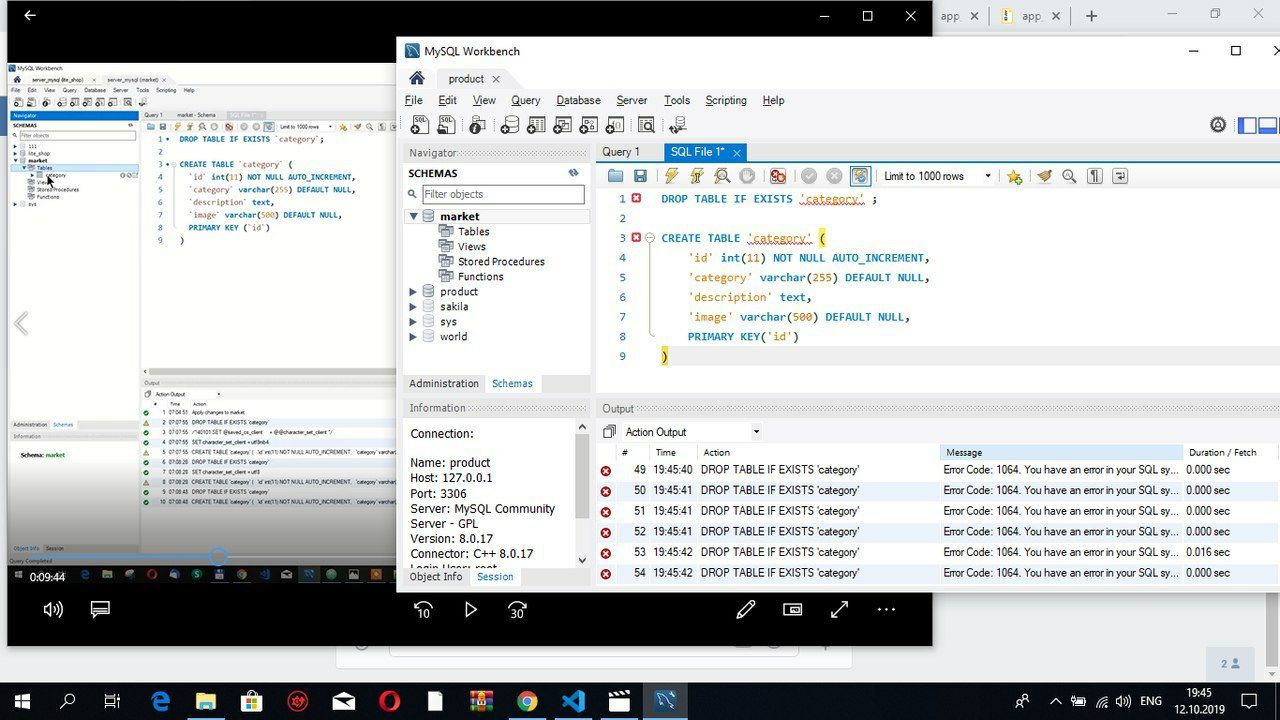Refresh schemas list icon
Image resolution: width=1280 pixels, height=720 pixels.
pos(574,173)
